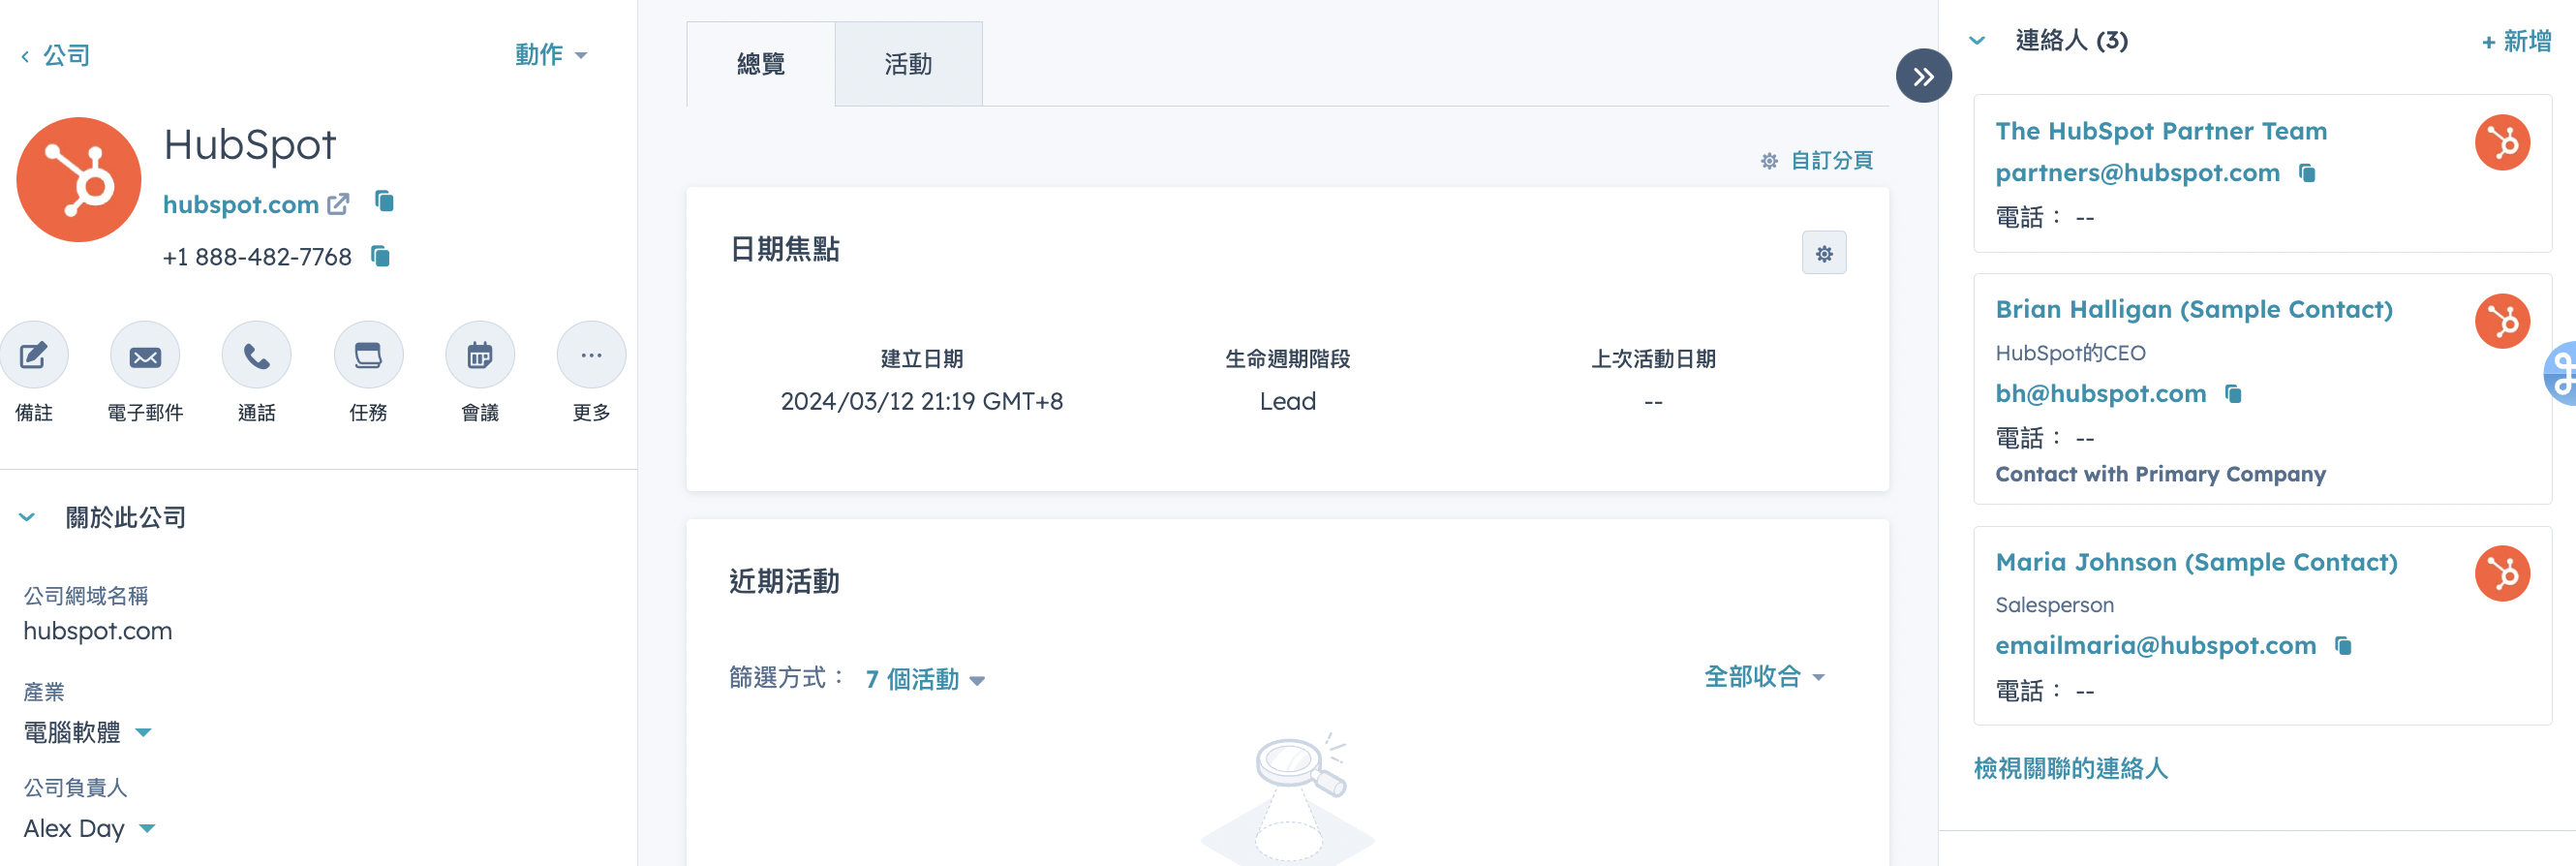2576x866 pixels.
Task: Click partners@hubspot.com email link
Action: pyautogui.click(x=2137, y=173)
